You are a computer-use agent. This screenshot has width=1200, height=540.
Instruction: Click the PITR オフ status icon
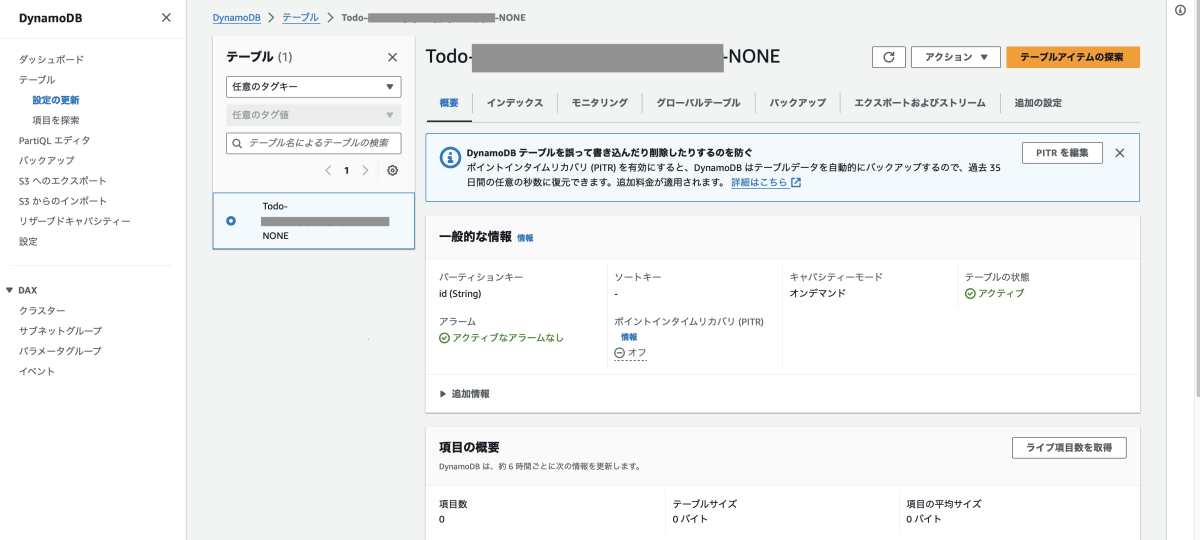pyautogui.click(x=619, y=353)
